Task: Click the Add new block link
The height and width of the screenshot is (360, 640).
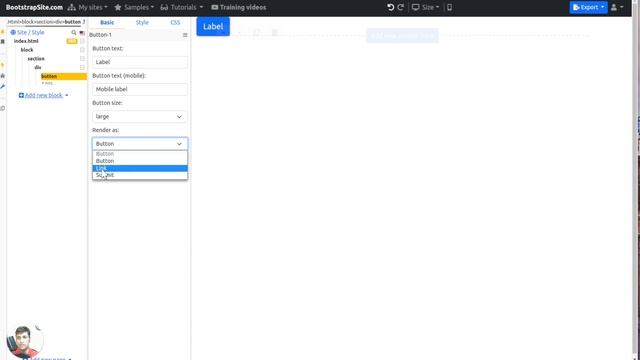Action: point(44,95)
